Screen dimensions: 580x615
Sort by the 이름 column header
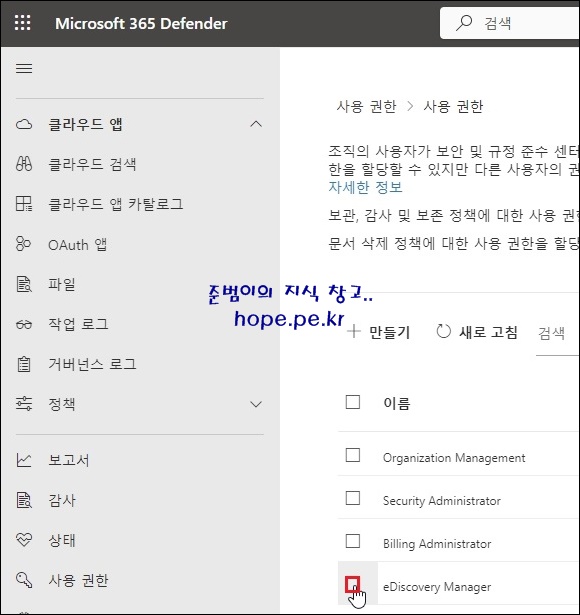(396, 403)
